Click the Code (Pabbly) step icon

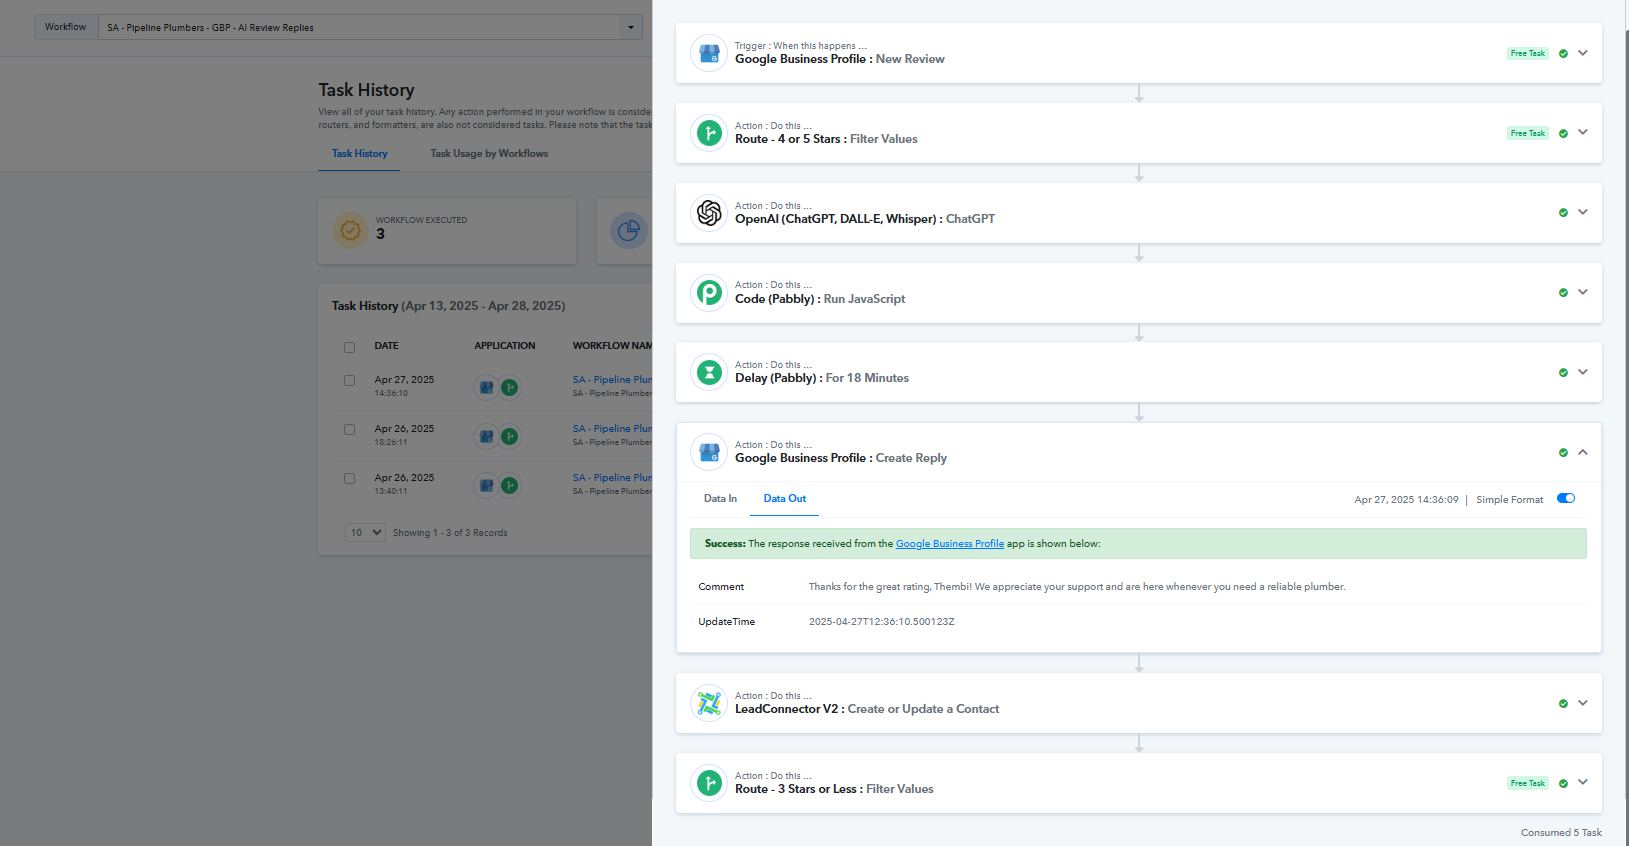click(709, 292)
